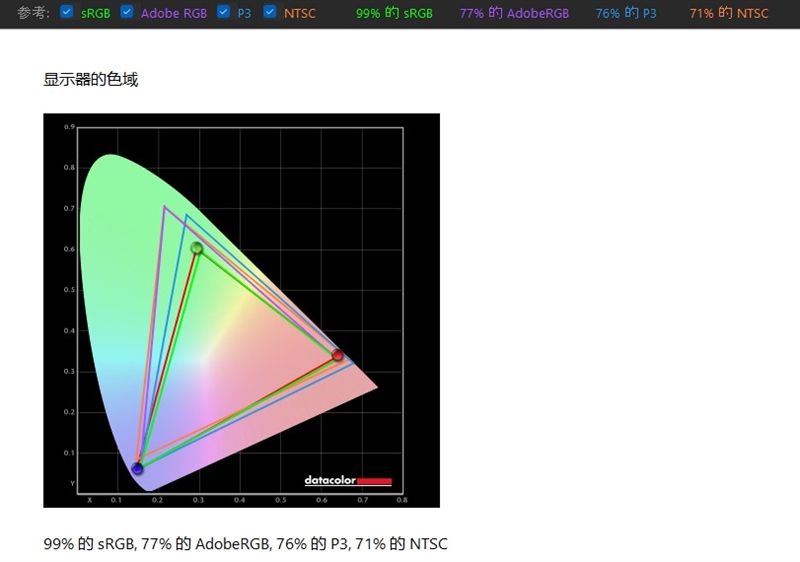Click the orange NTSC label
Screen dimensions: 800x562
(x=299, y=13)
